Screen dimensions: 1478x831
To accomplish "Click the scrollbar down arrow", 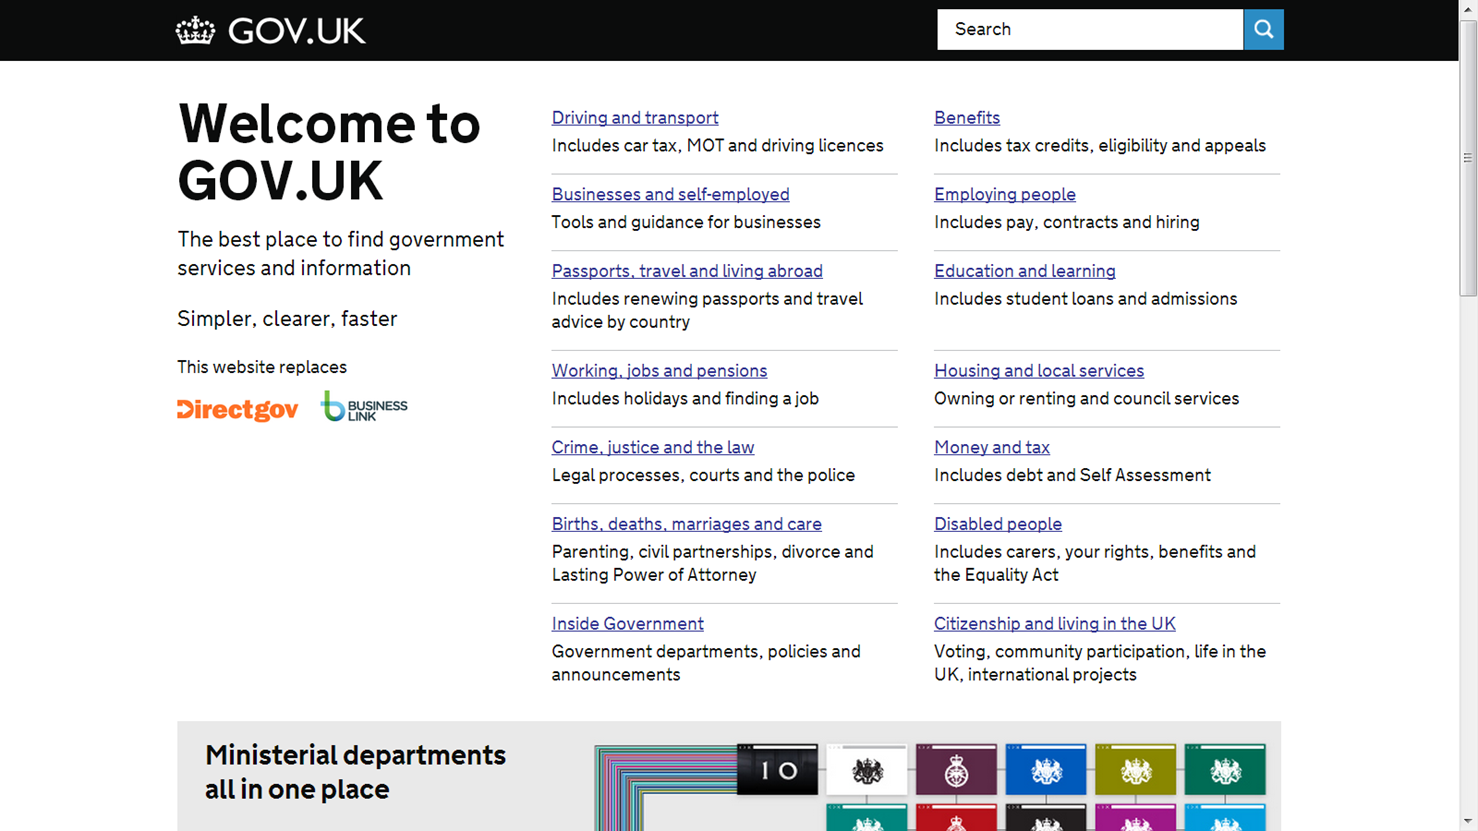I will (x=1468, y=822).
